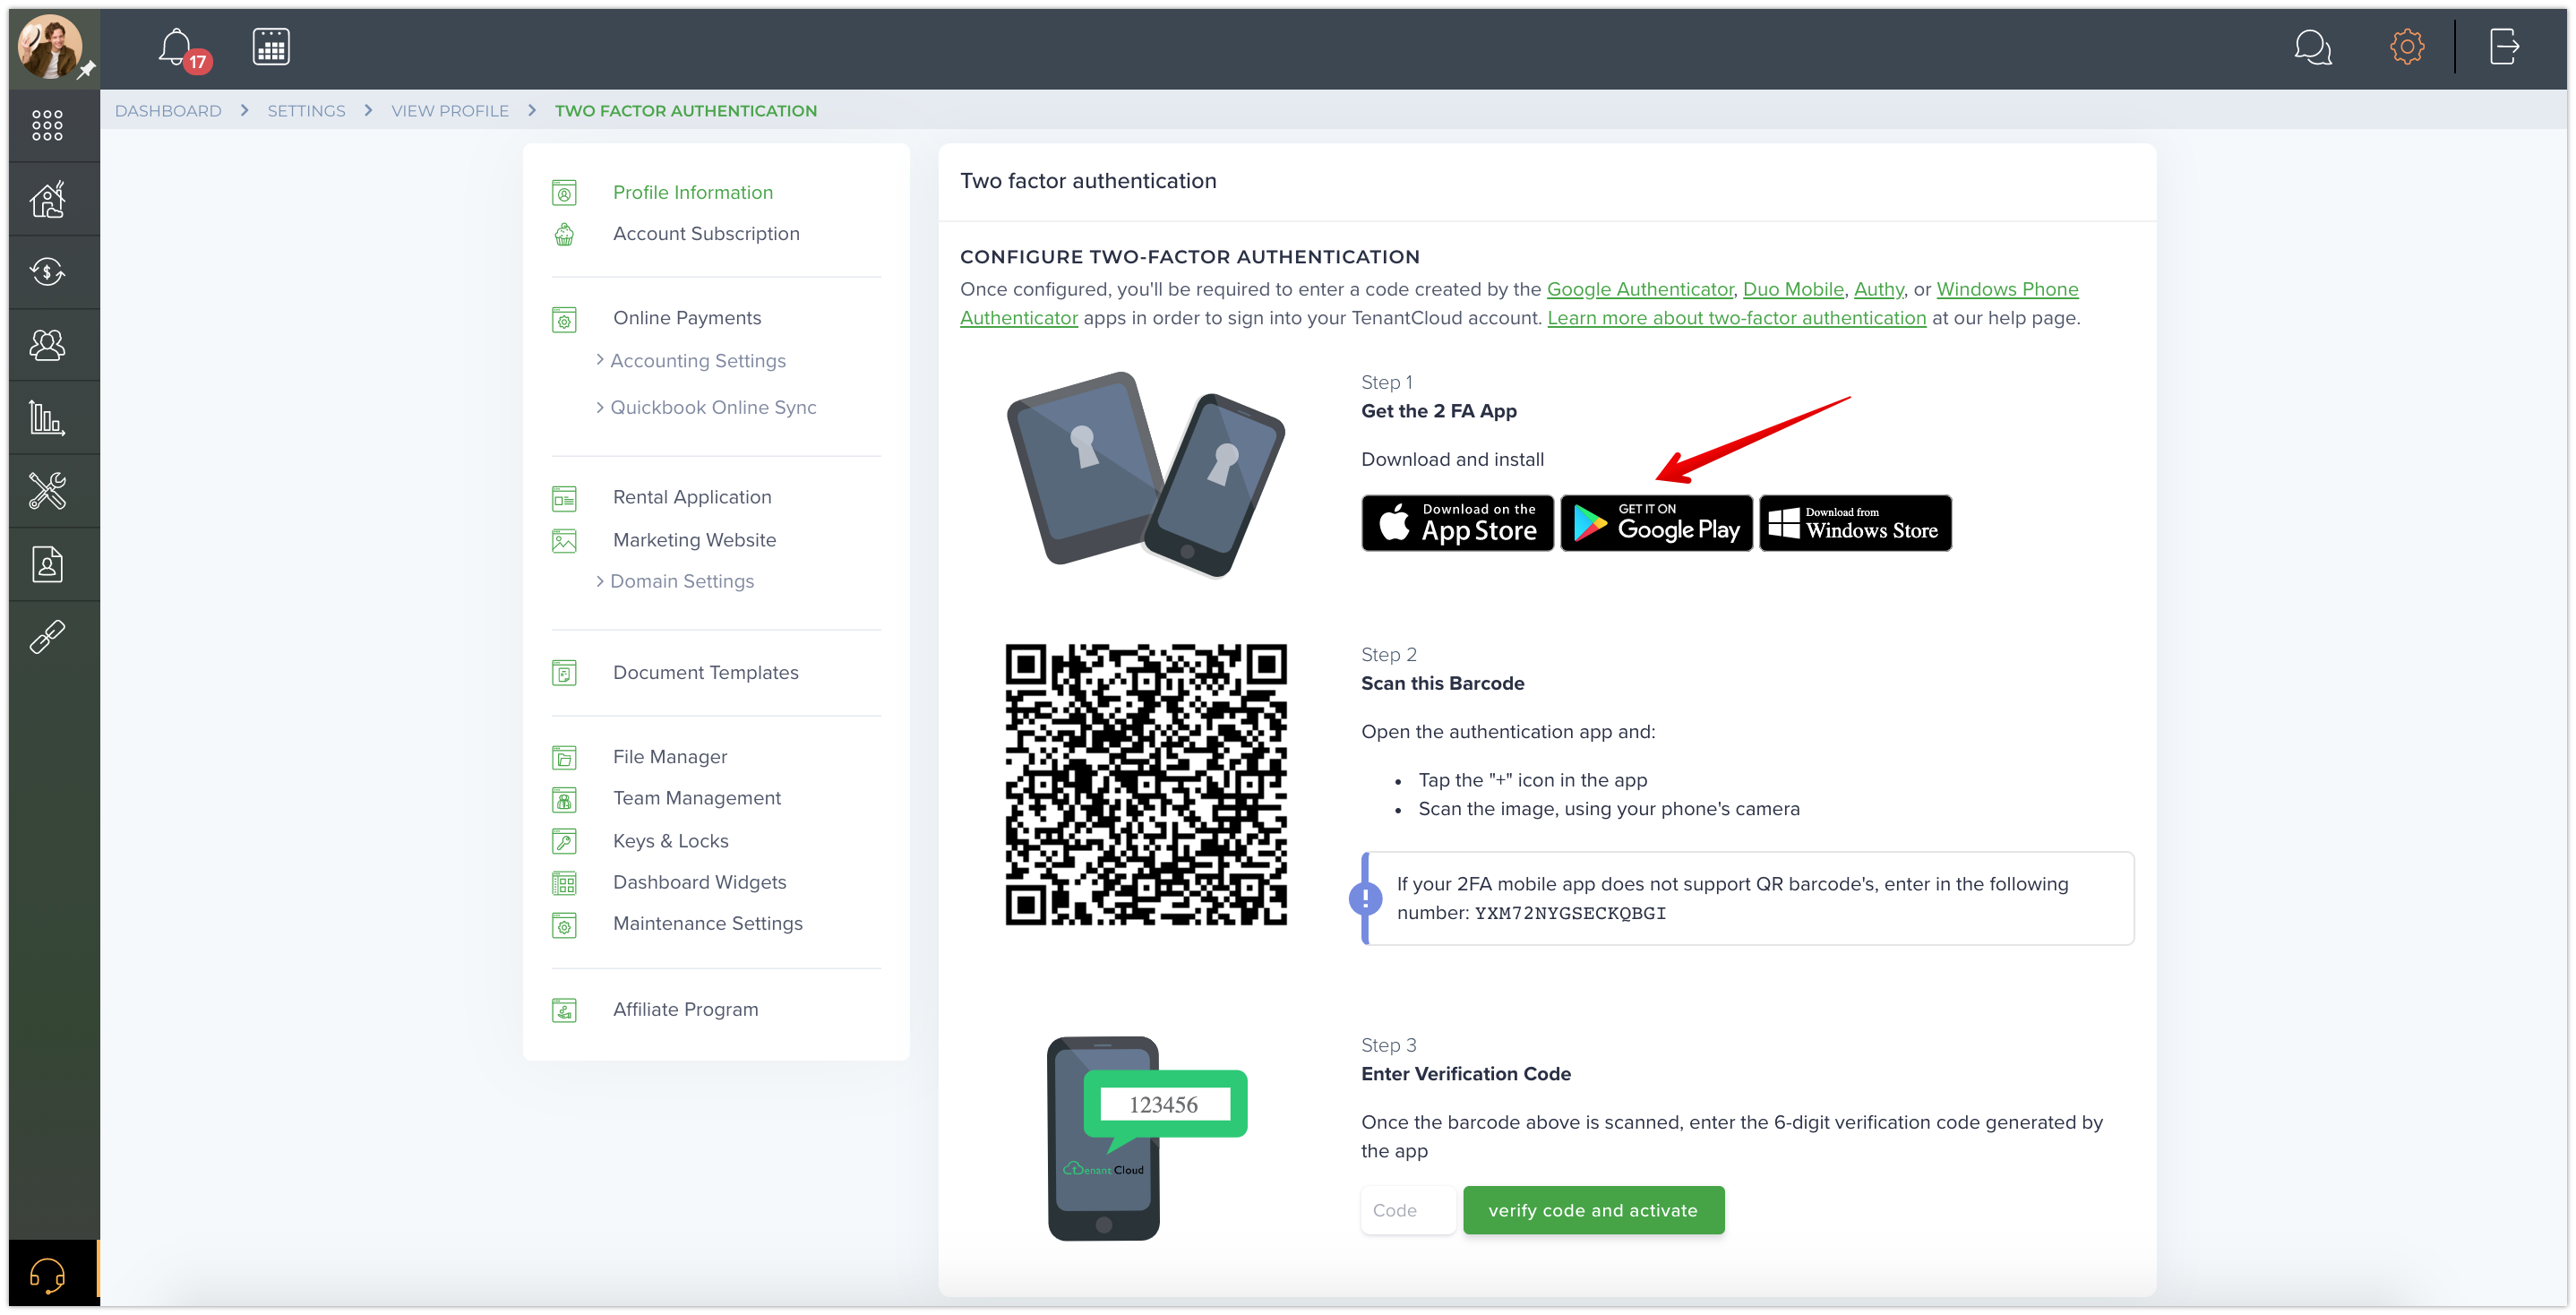Open the contacts people icon in sidebar

pos(47,345)
